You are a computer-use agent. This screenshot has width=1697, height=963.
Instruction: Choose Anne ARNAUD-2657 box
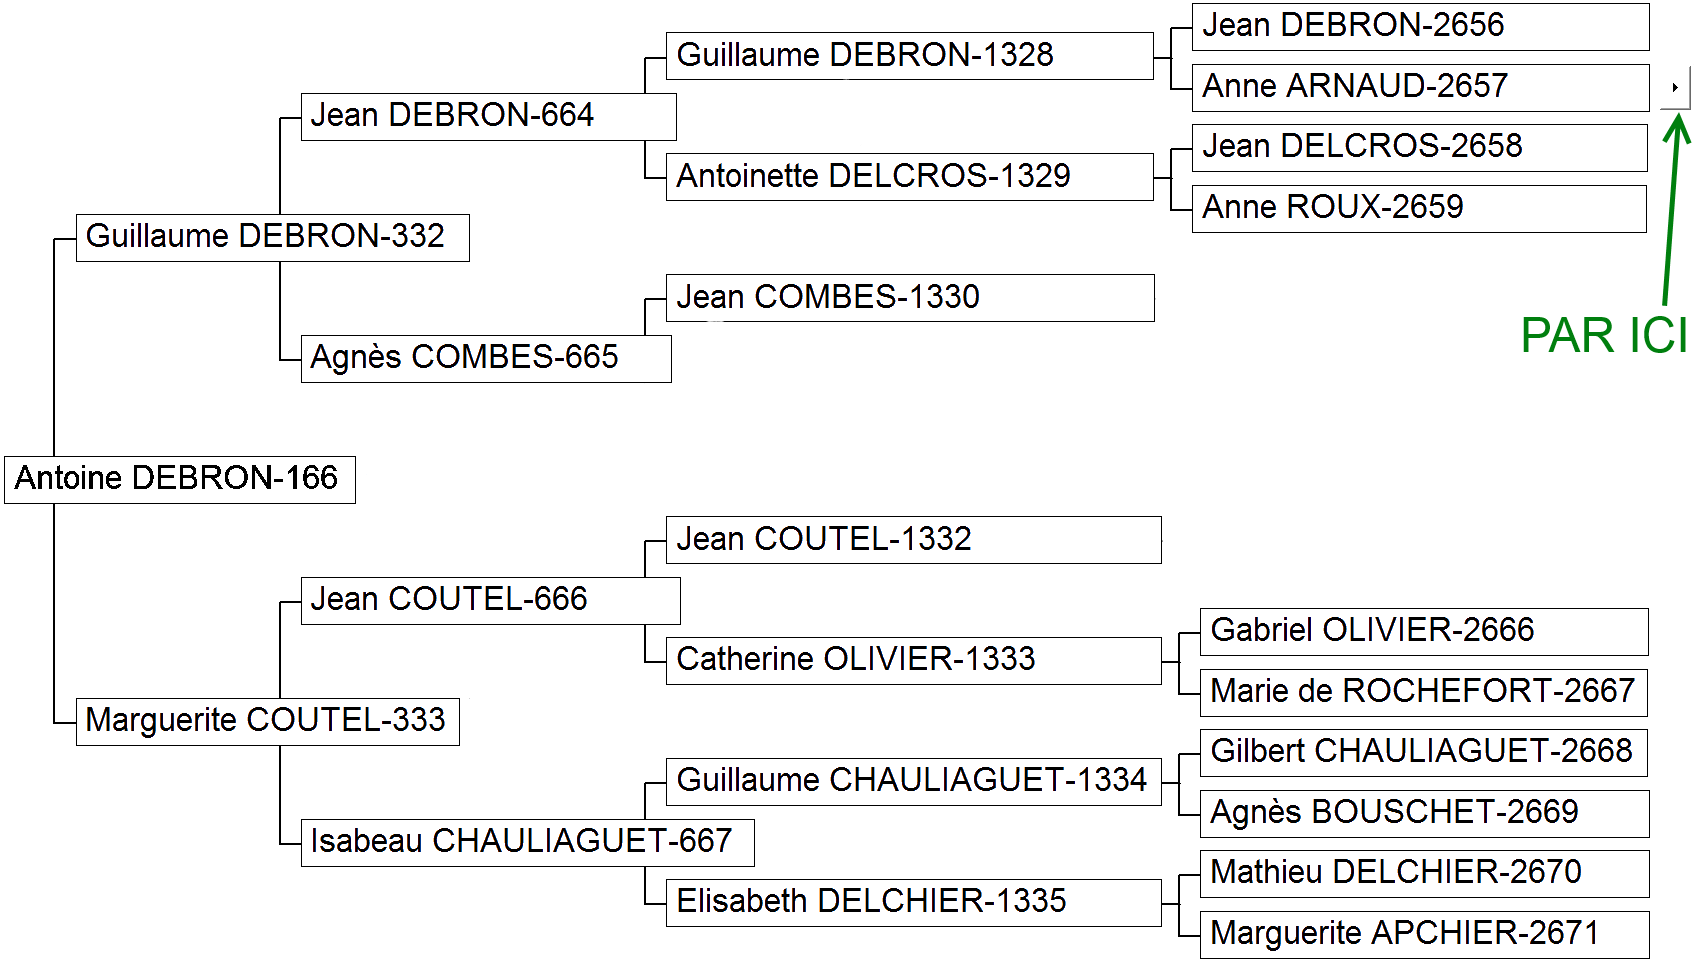pyautogui.click(x=1421, y=88)
